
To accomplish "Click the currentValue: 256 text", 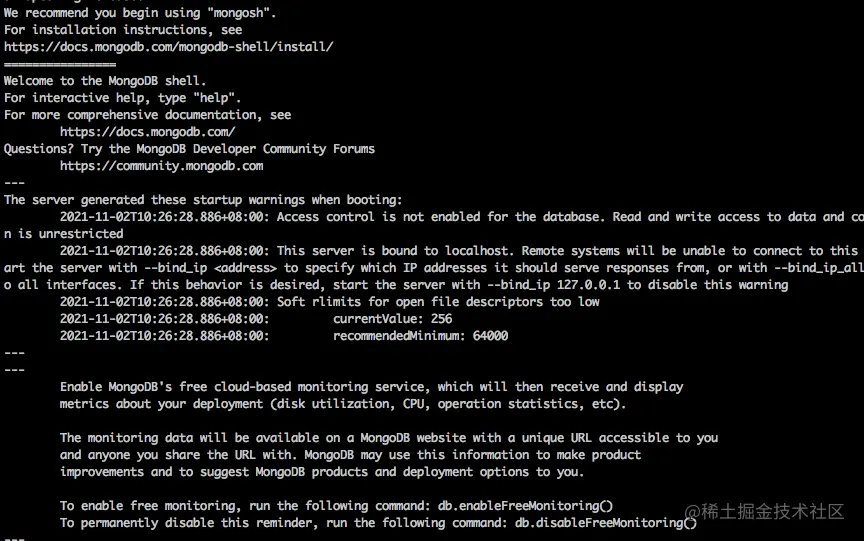I will point(392,319).
